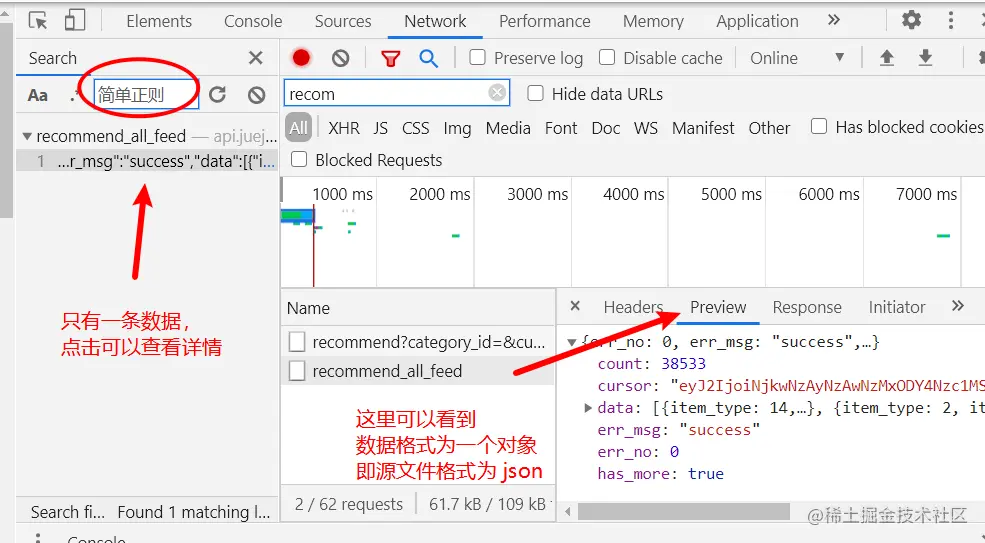This screenshot has height=543, width=985.
Task: Check Hide data URLs
Action: pos(535,94)
